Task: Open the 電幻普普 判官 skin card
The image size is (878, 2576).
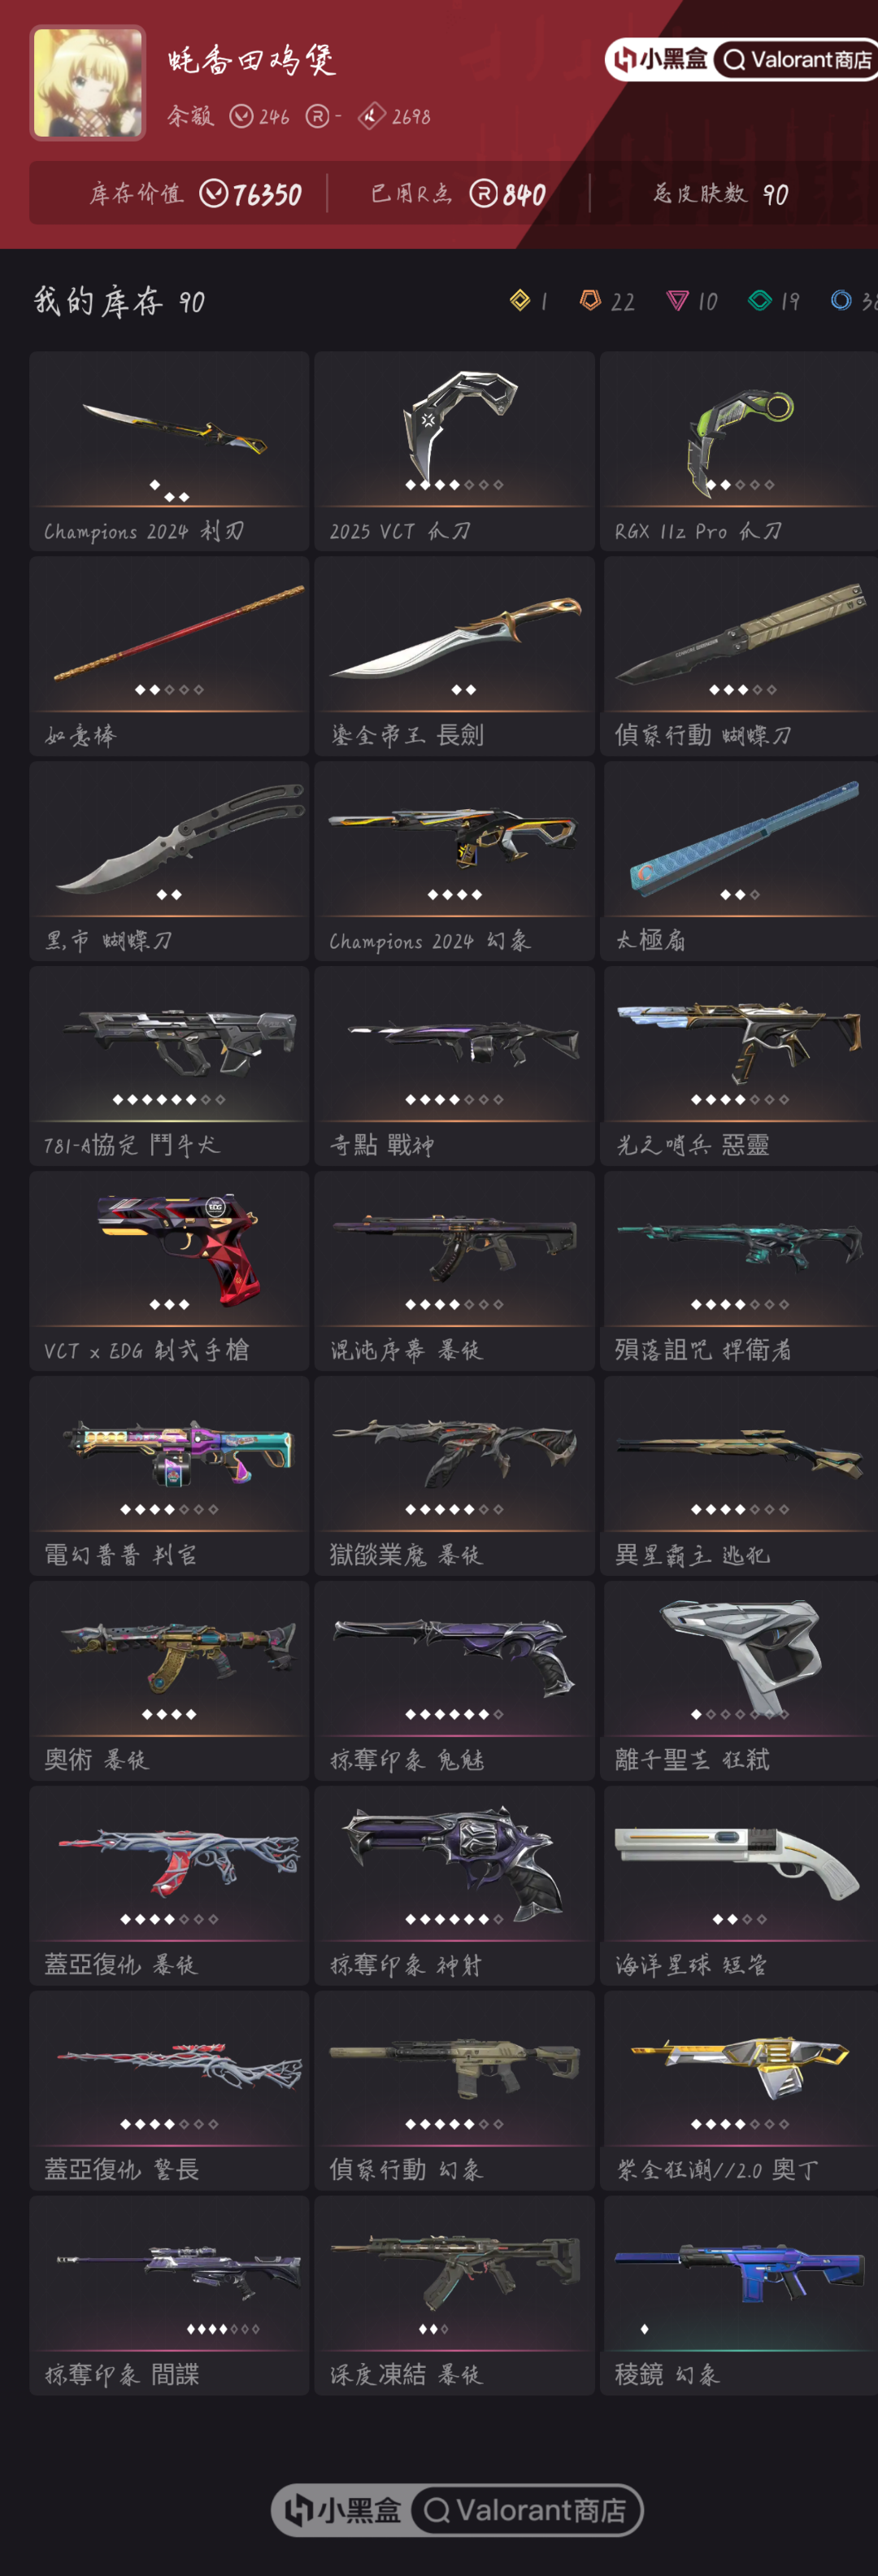Action: point(169,1476)
